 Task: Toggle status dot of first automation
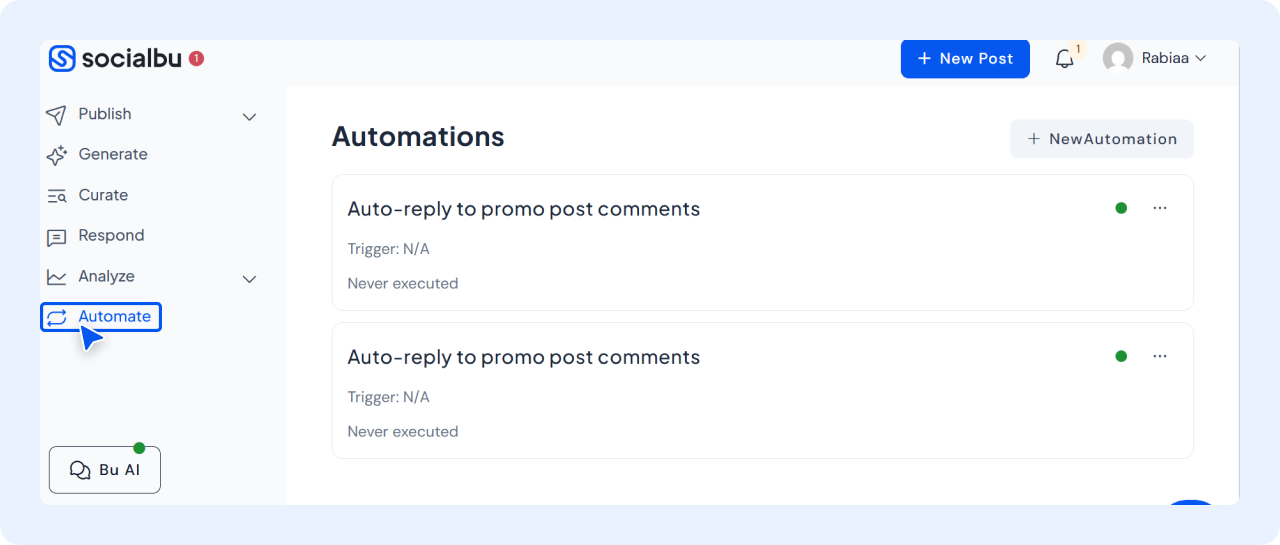point(1121,208)
